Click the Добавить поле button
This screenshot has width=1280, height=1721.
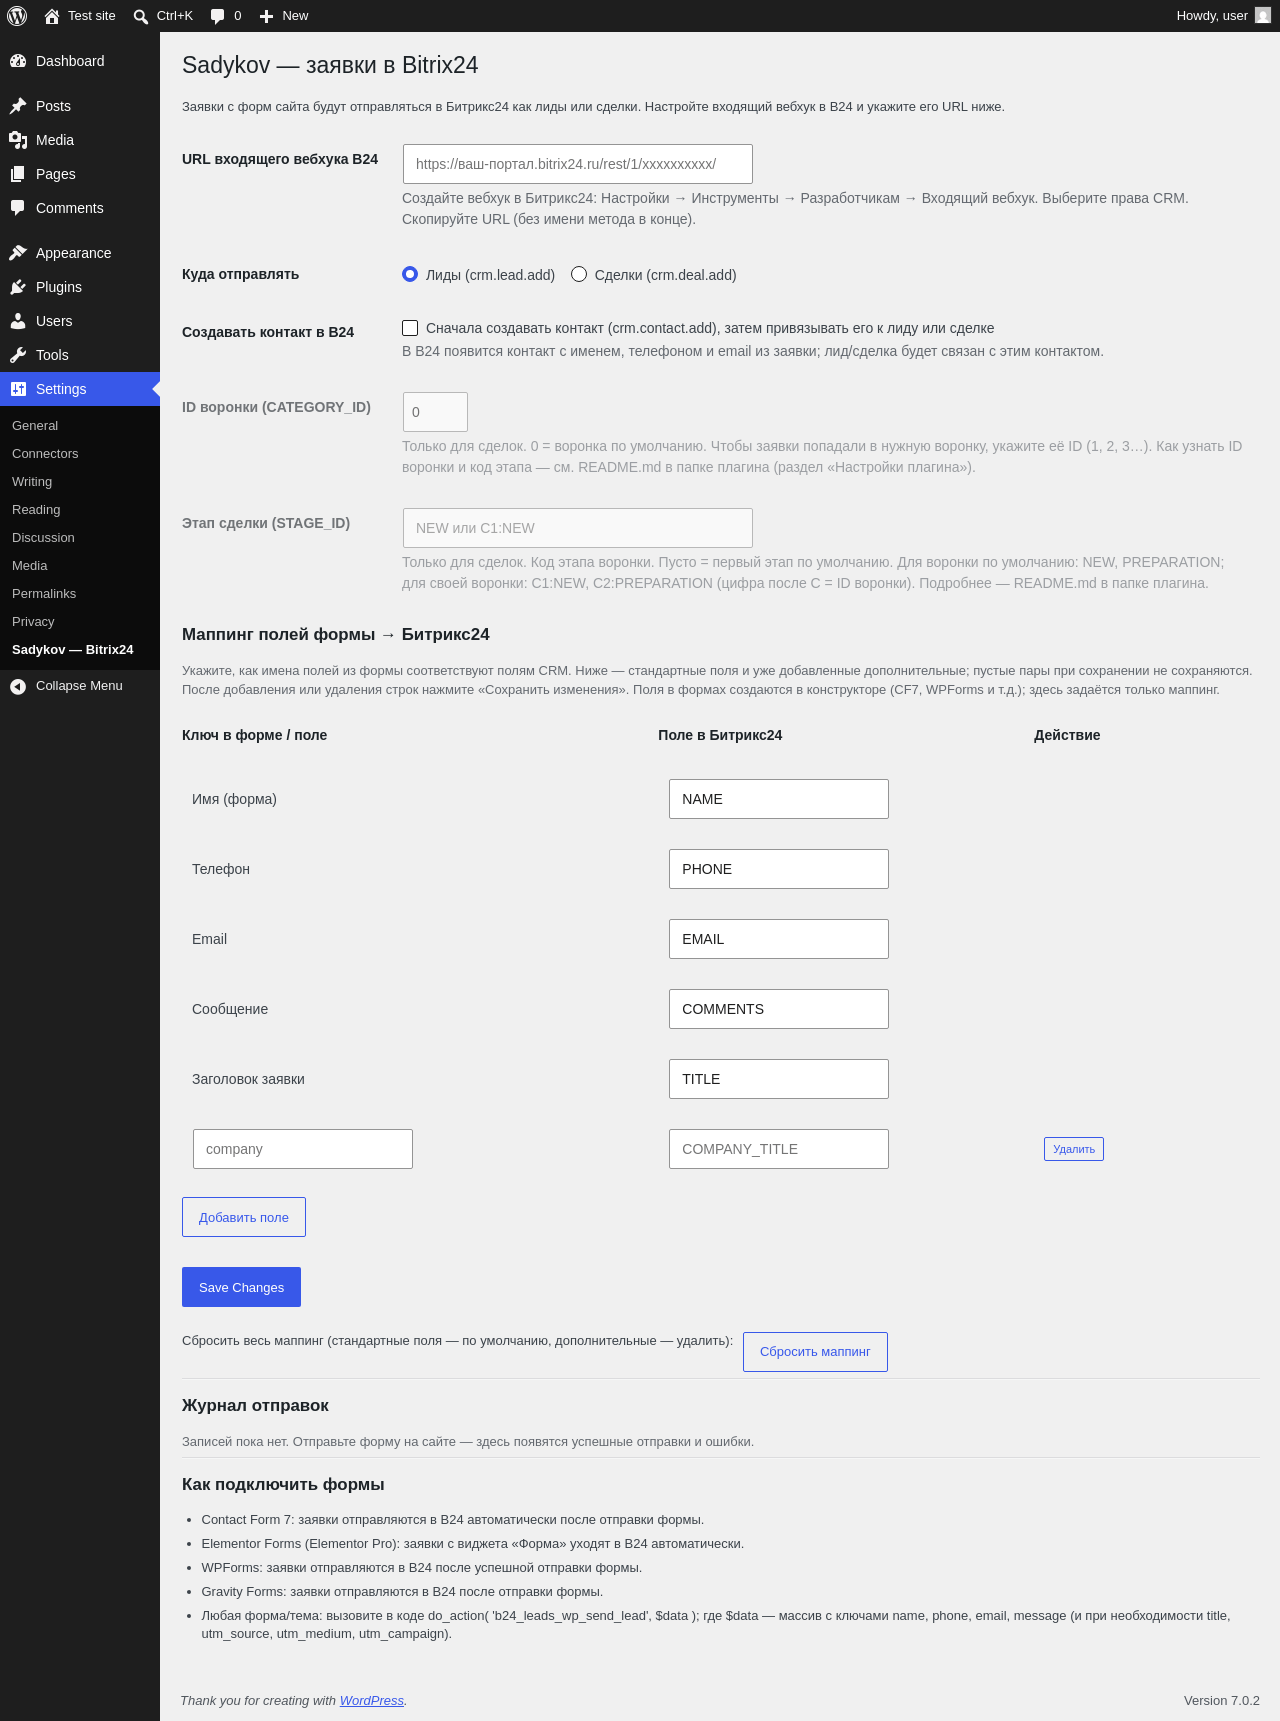click(244, 1217)
